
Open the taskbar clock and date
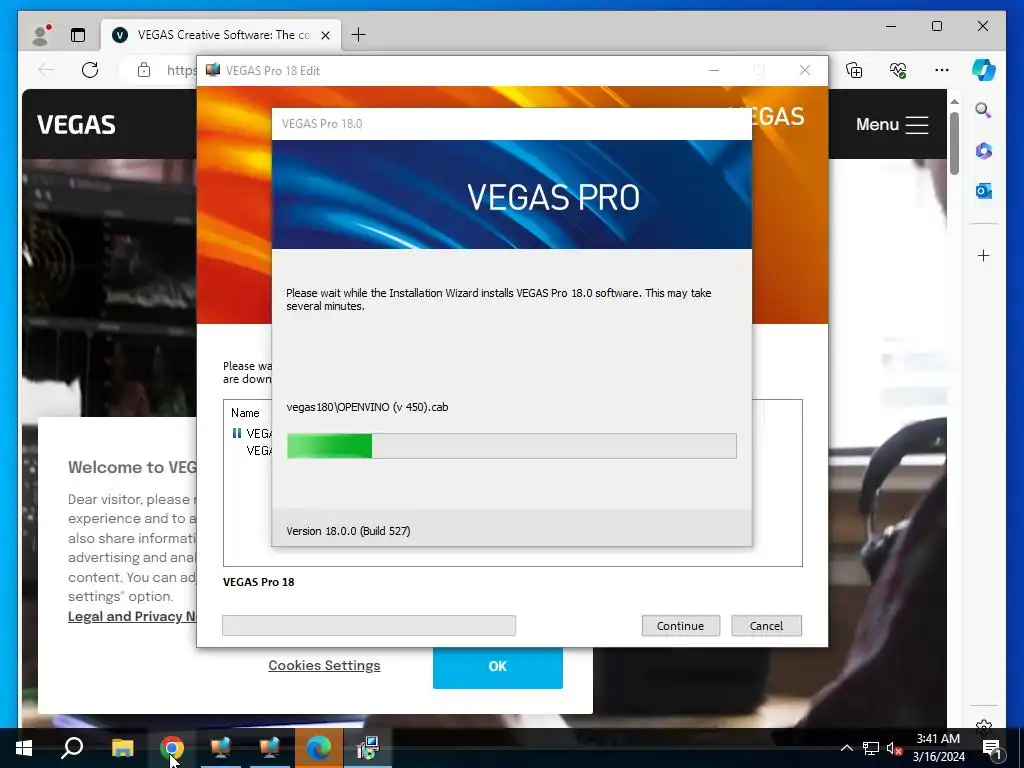pyautogui.click(x=938, y=748)
